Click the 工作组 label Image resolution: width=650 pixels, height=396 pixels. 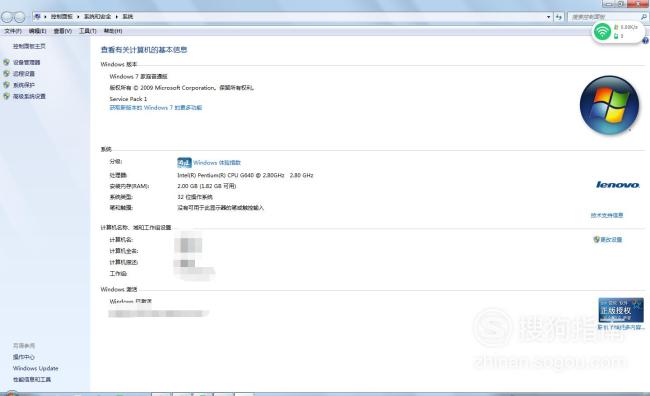pos(119,274)
